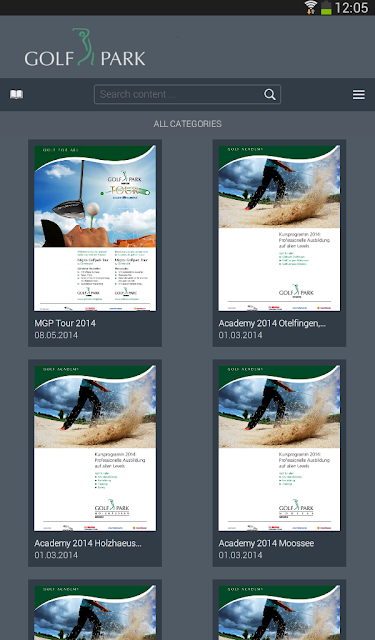Open the library book icon
375x640 pixels.
16,94
